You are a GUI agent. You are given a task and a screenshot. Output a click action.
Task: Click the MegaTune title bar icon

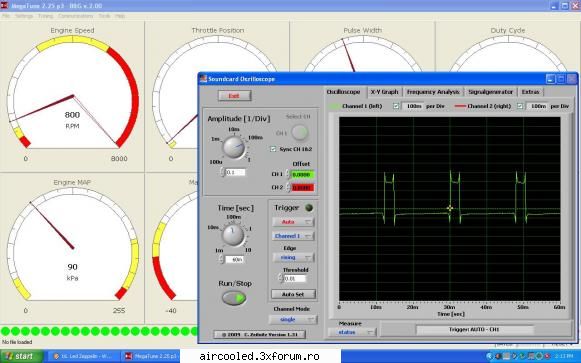coord(4,6)
